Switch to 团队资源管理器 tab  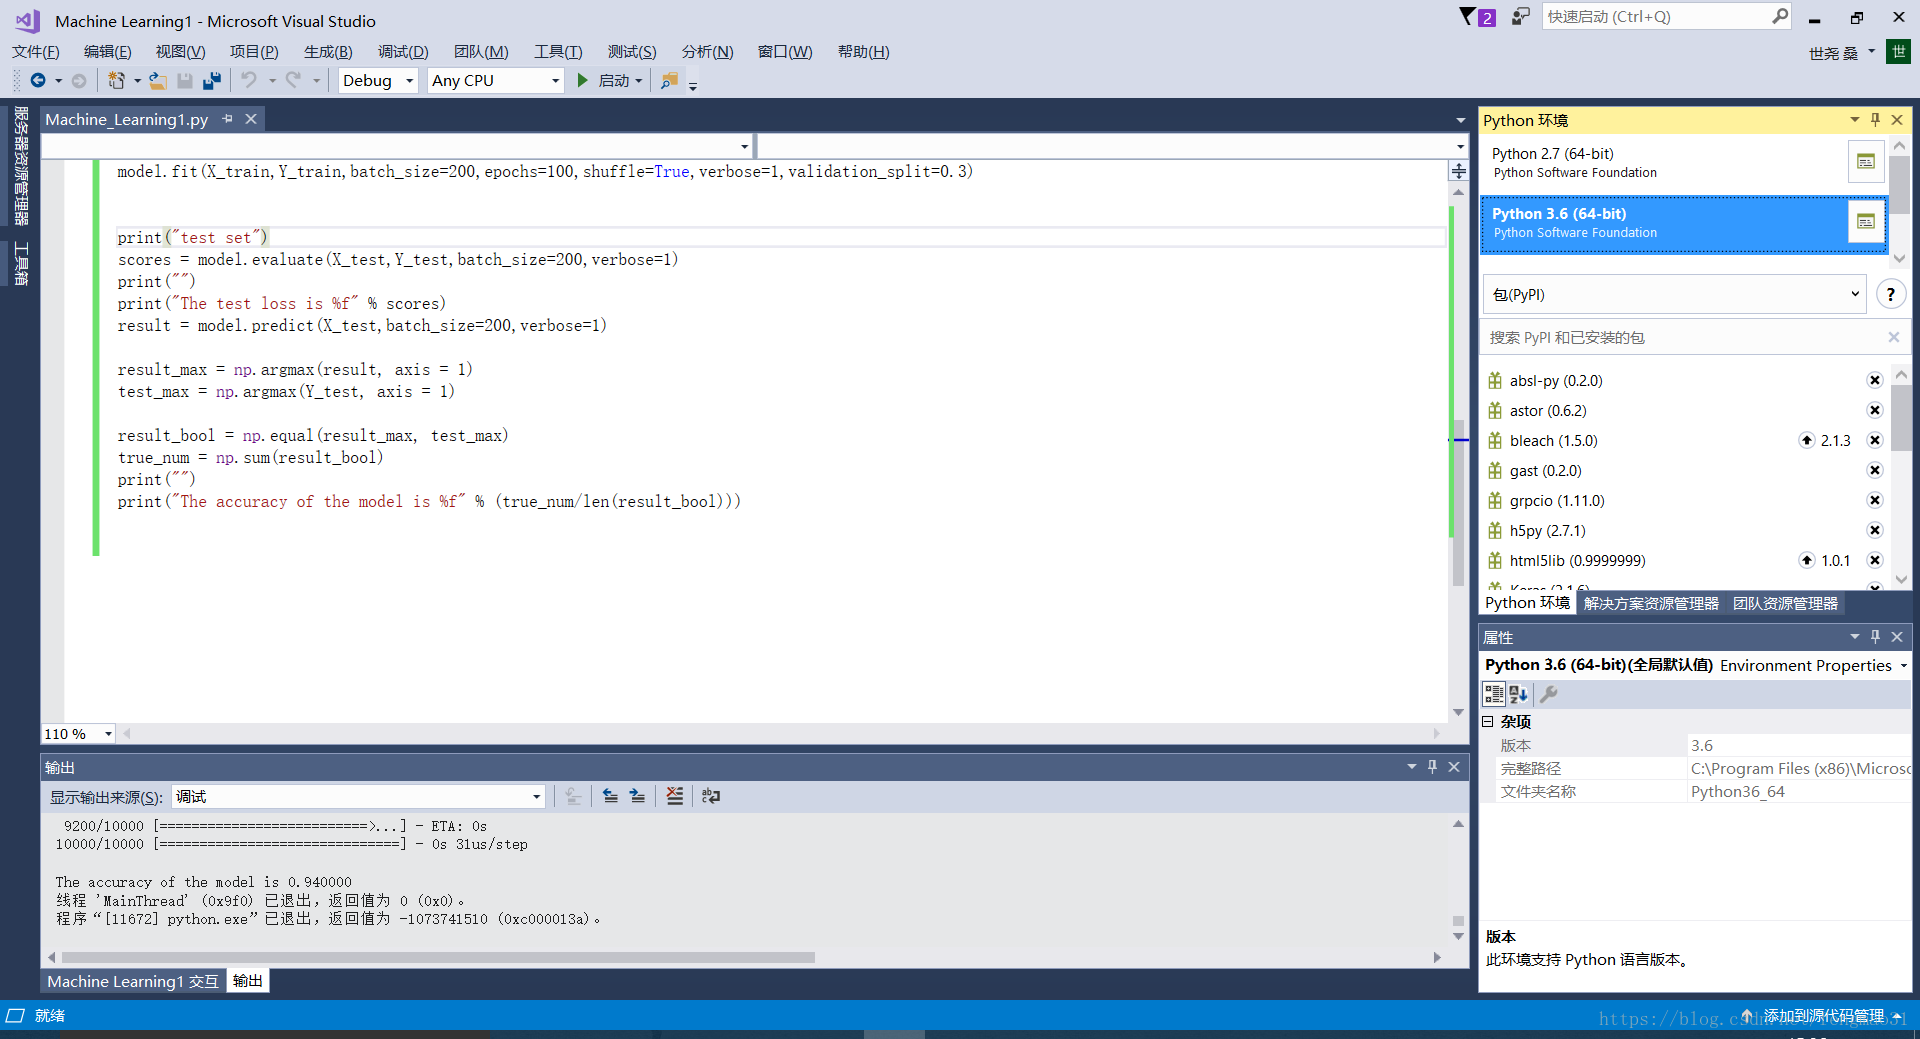(x=1785, y=603)
